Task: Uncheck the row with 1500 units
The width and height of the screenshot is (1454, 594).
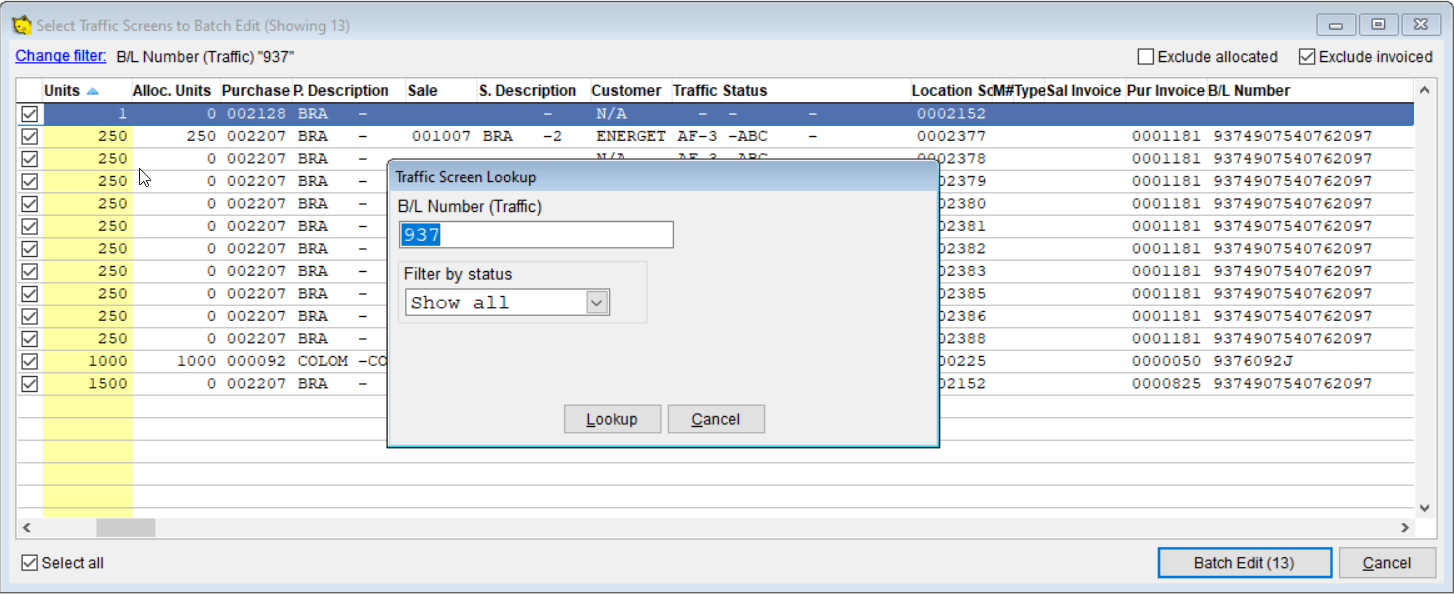Action: (30, 384)
